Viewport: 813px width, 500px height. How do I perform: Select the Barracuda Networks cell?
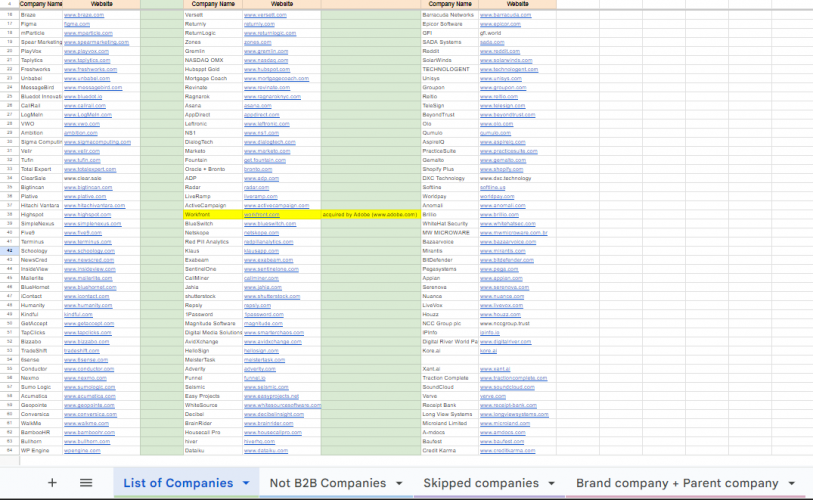click(x=450, y=15)
